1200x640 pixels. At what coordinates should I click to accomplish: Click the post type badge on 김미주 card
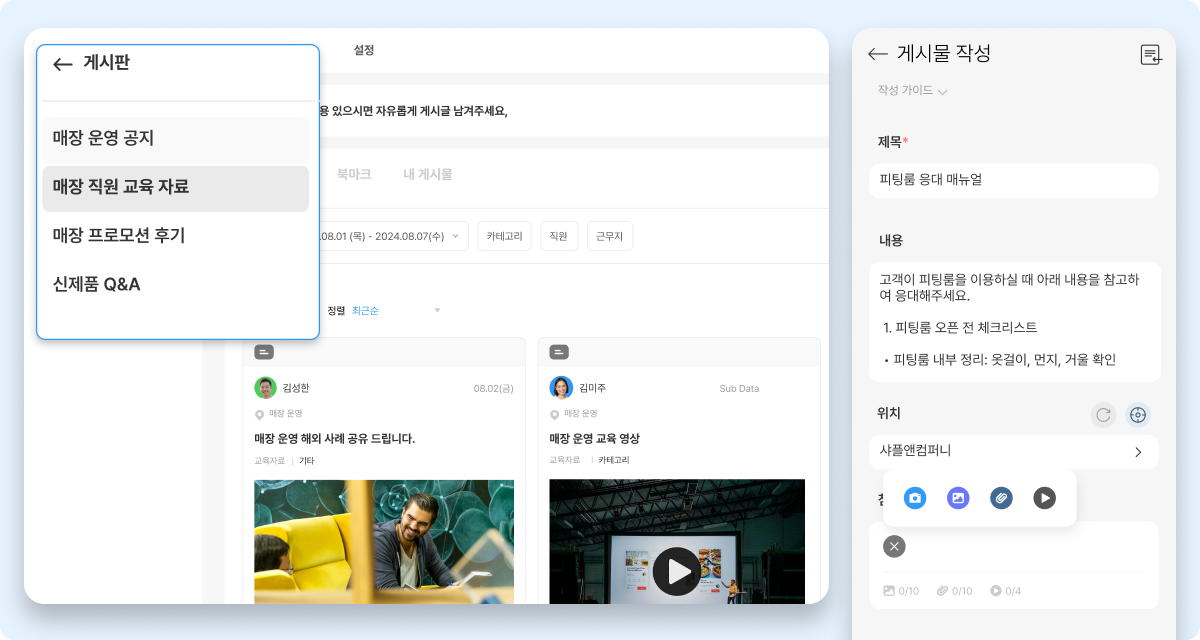(559, 352)
